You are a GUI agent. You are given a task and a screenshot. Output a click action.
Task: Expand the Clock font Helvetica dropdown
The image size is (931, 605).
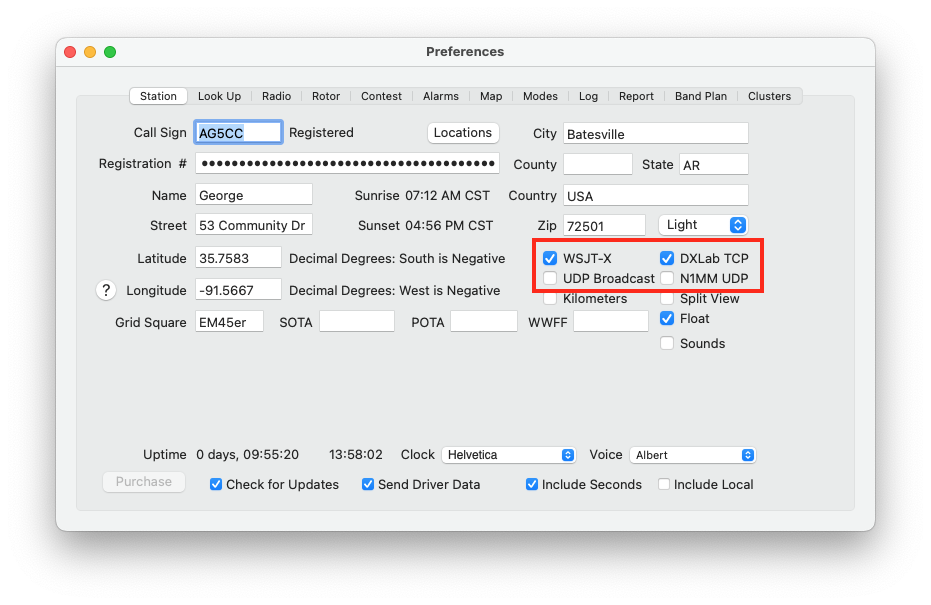(509, 455)
